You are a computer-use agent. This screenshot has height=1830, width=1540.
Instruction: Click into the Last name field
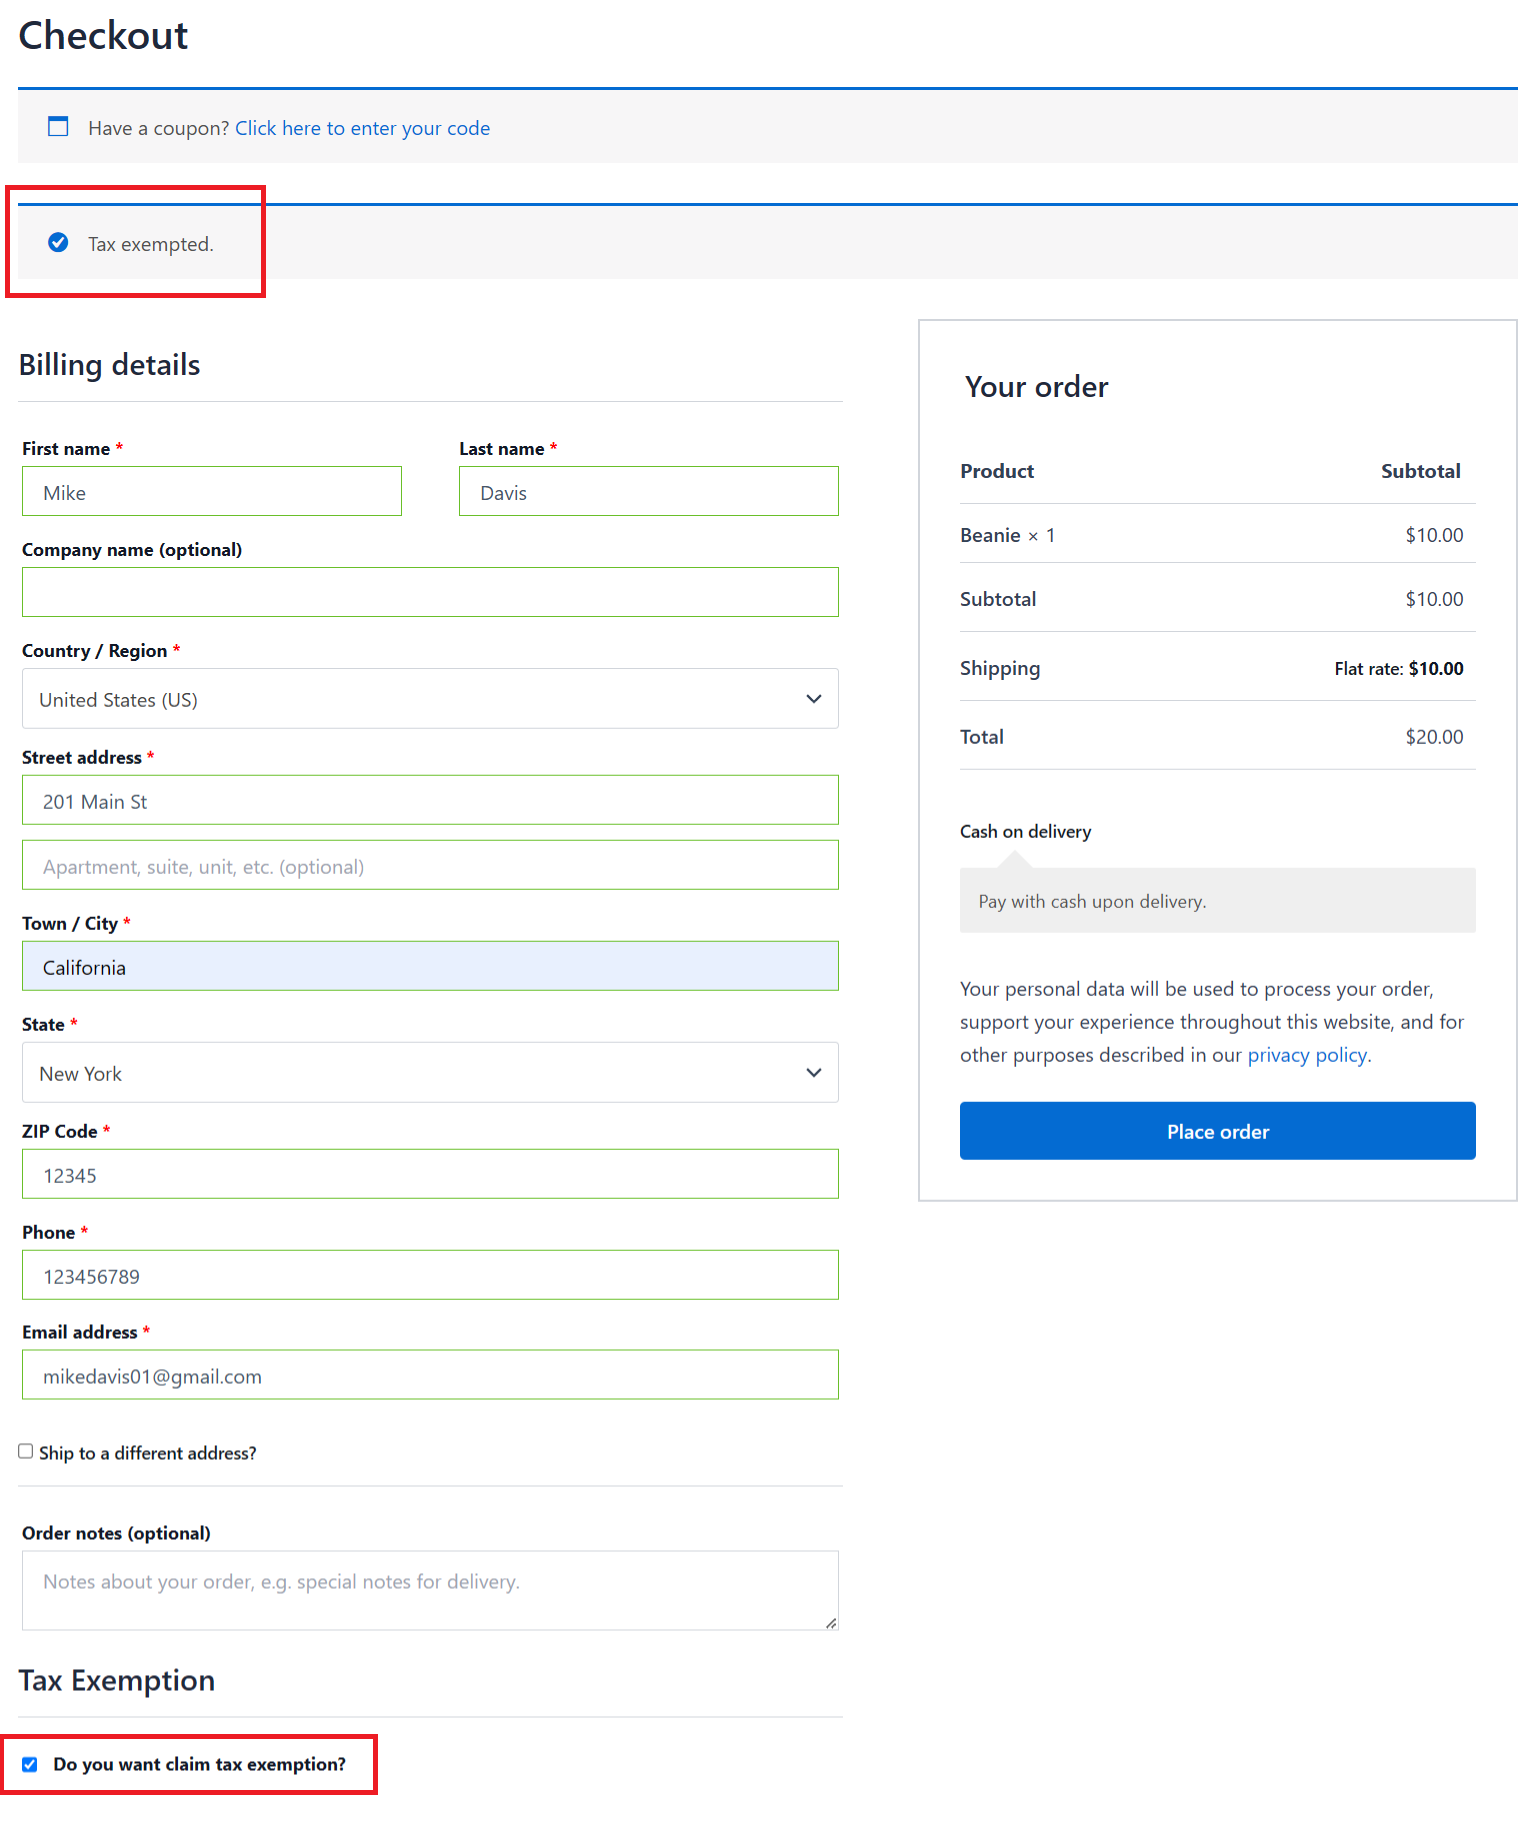[648, 492]
